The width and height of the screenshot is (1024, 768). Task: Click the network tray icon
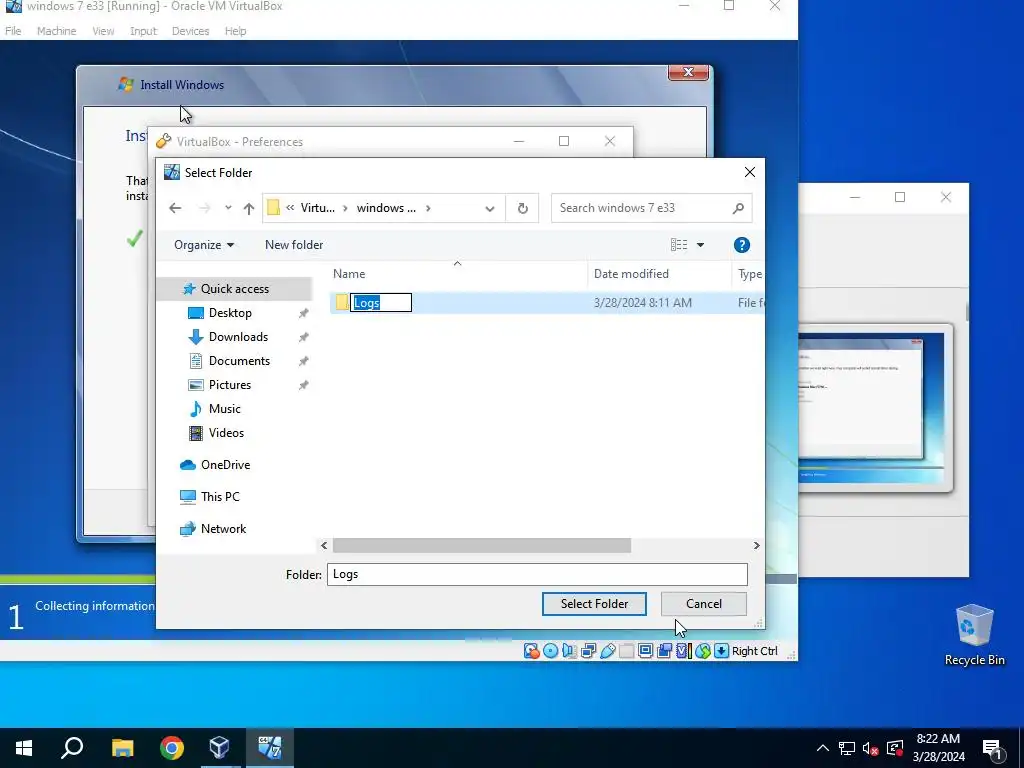[x=847, y=748]
